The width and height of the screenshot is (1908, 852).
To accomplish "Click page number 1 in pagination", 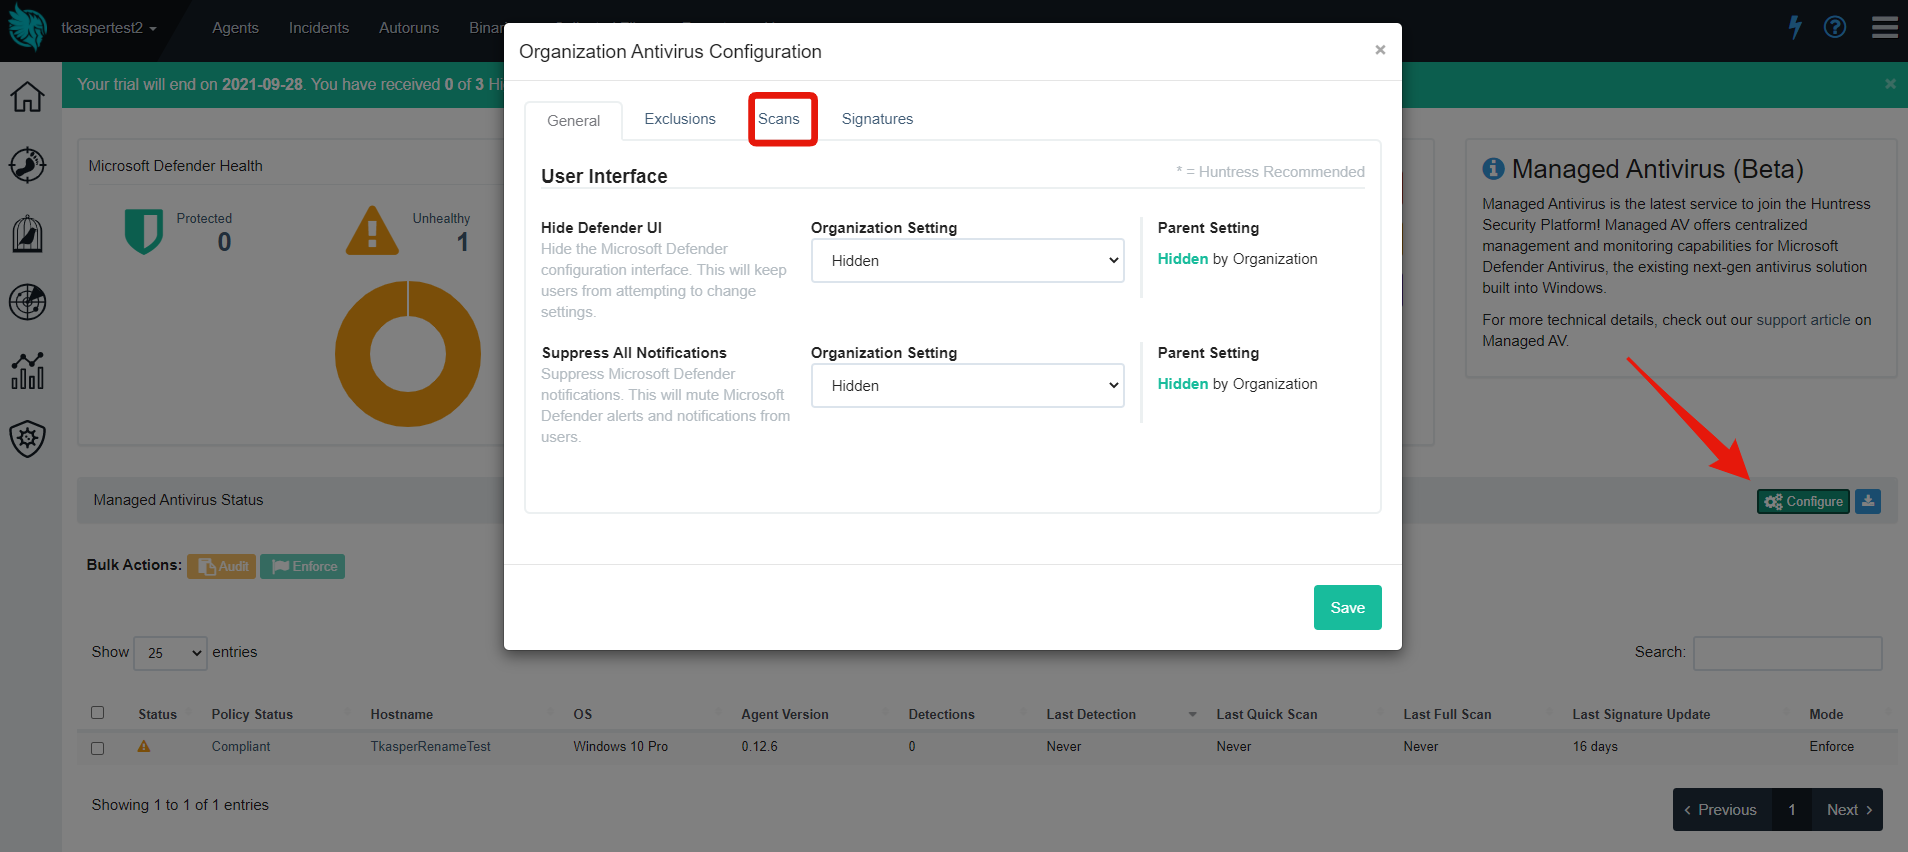I will tap(1792, 810).
